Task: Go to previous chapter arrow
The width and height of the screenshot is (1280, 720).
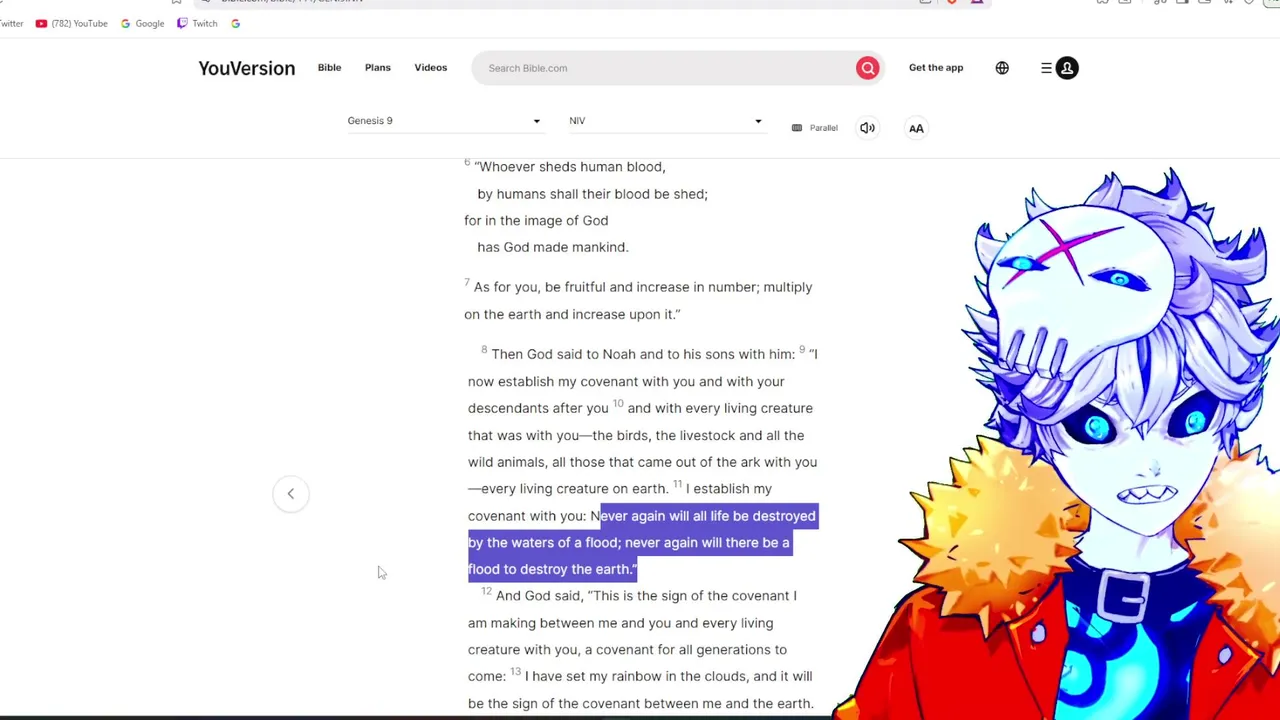Action: click(x=291, y=493)
